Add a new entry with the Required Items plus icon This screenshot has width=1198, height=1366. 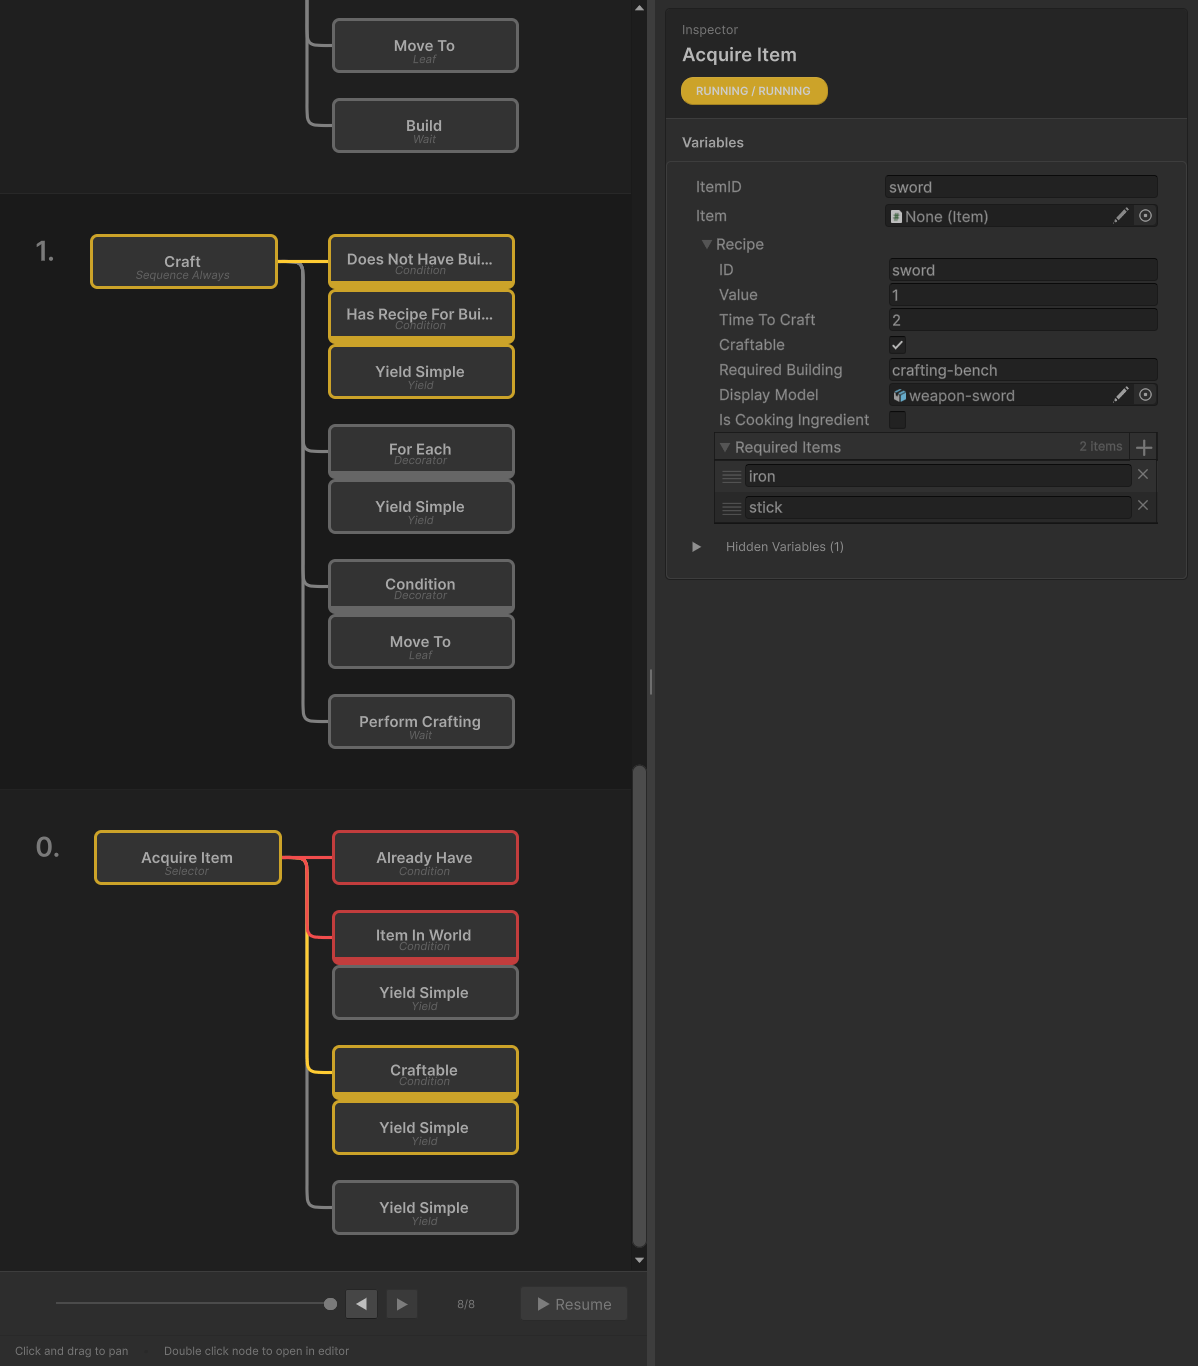(x=1143, y=447)
